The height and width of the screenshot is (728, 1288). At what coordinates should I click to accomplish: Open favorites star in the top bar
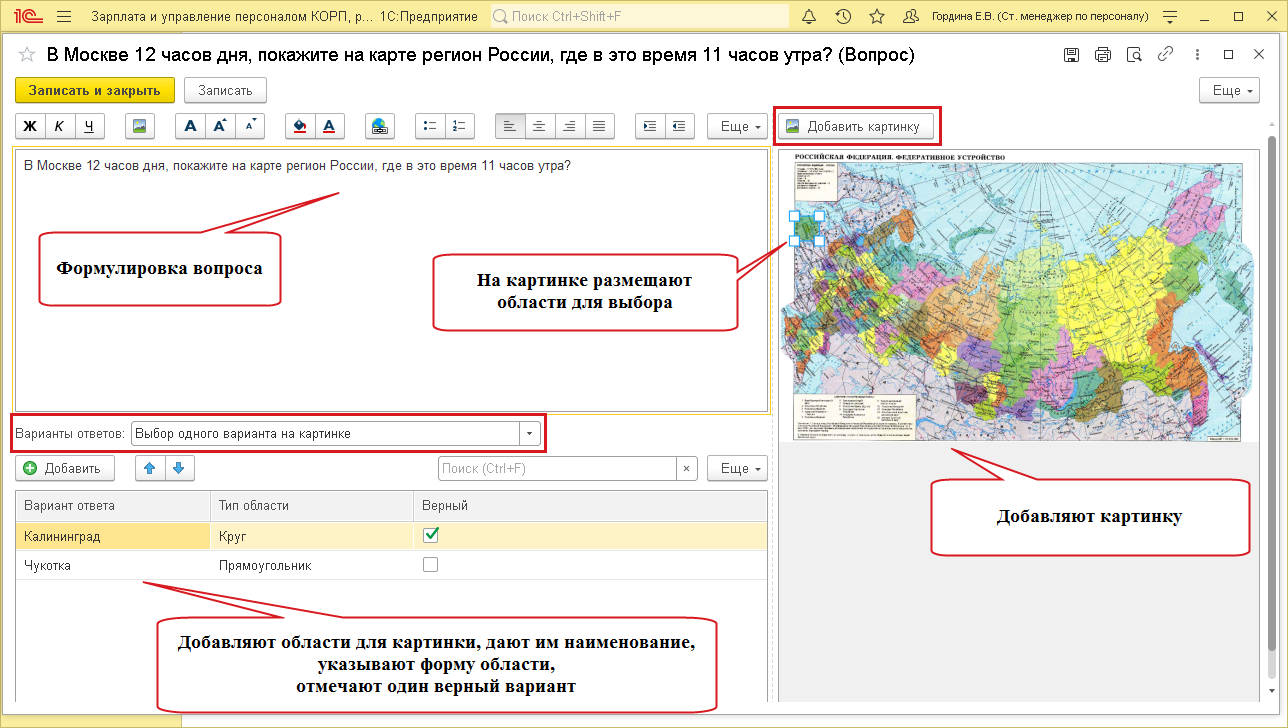877,17
